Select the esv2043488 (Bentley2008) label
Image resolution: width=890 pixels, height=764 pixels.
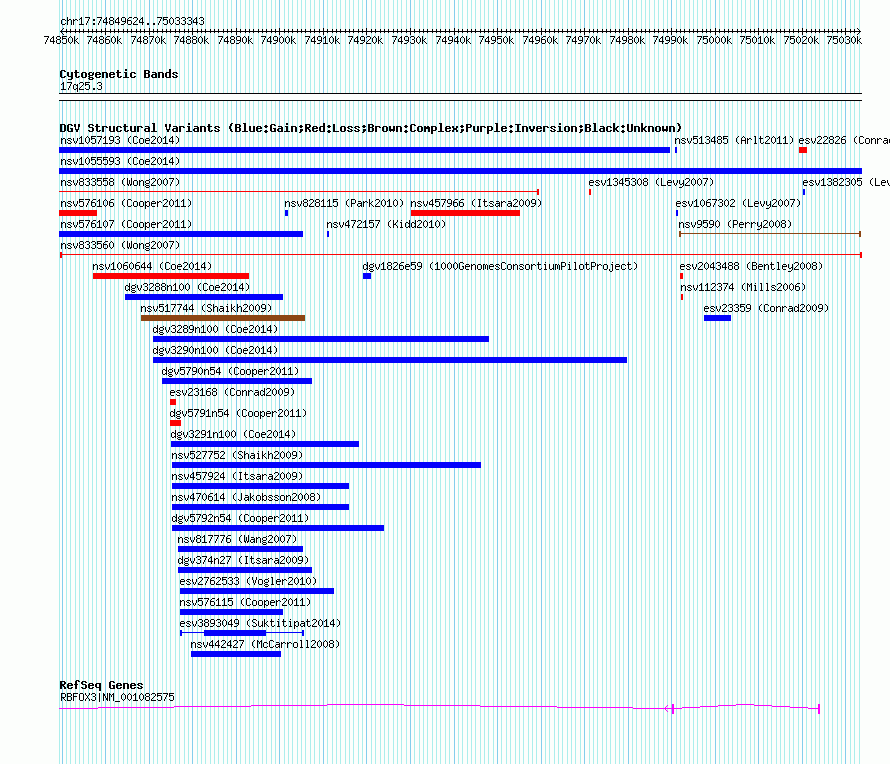[x=751, y=266]
